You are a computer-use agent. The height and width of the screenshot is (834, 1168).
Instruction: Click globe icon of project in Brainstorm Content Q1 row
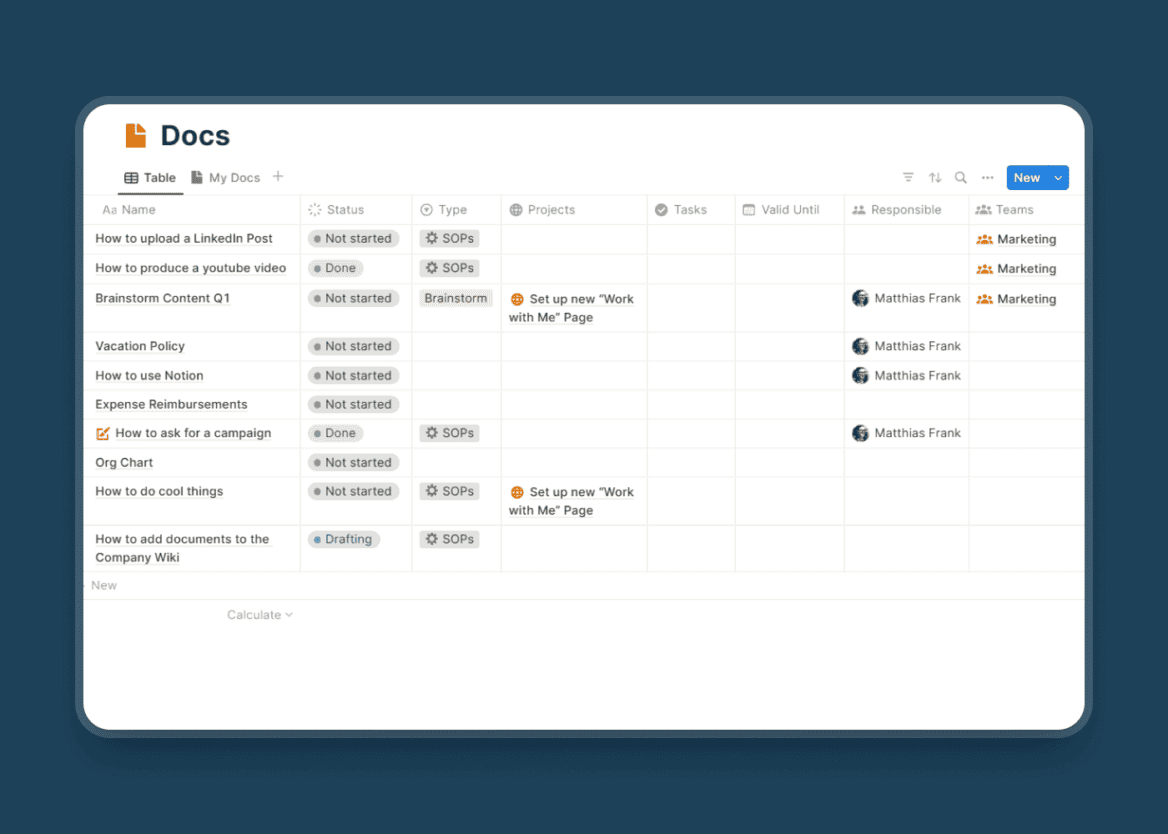(x=517, y=299)
